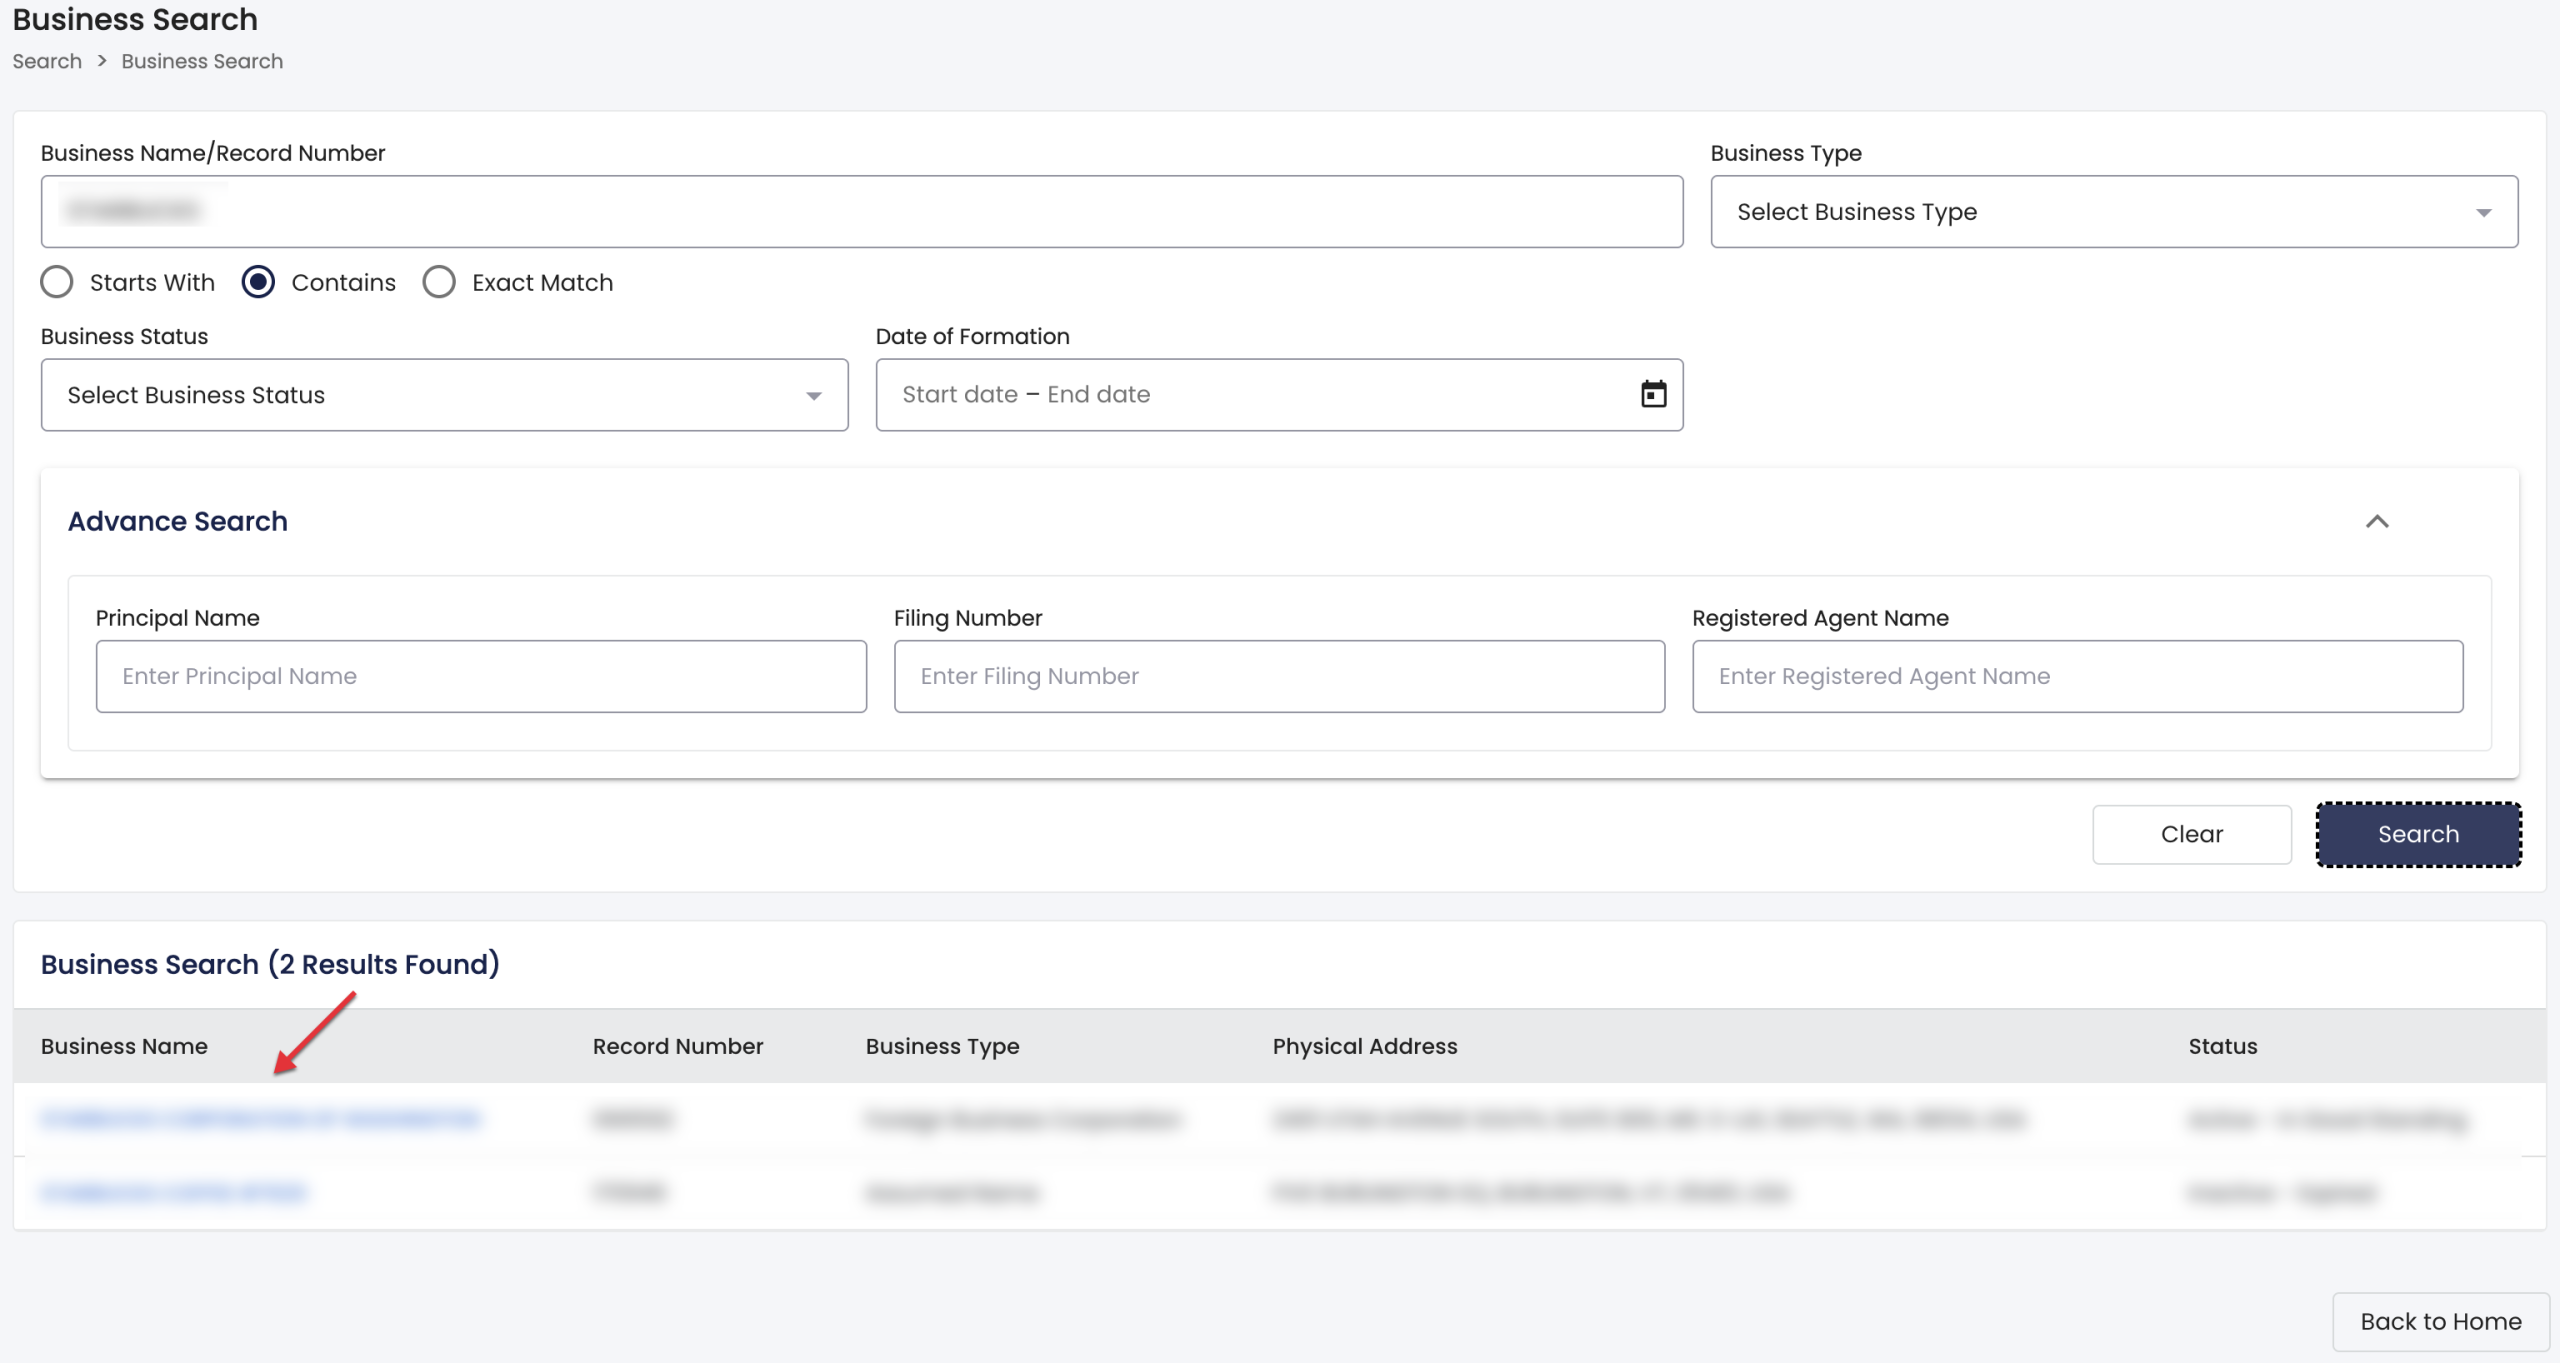This screenshot has width=2560, height=1363.
Task: Select the Contains radio option
Action: click(259, 282)
